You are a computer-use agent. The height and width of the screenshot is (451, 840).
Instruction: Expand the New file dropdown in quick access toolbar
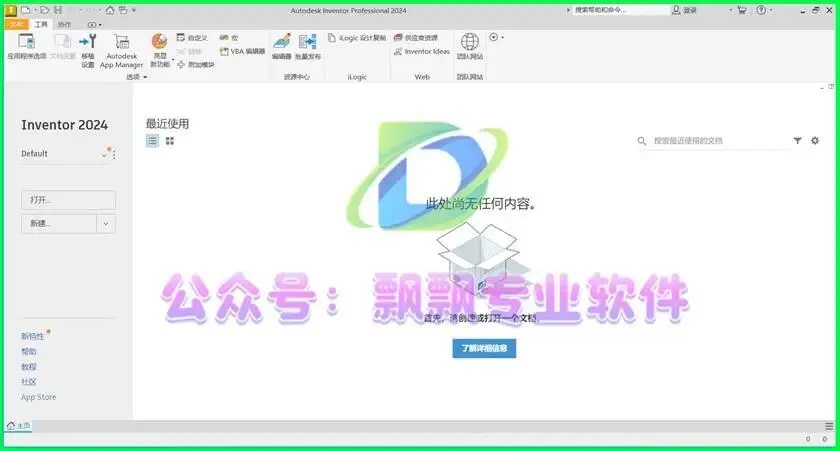pyautogui.click(x=34, y=10)
